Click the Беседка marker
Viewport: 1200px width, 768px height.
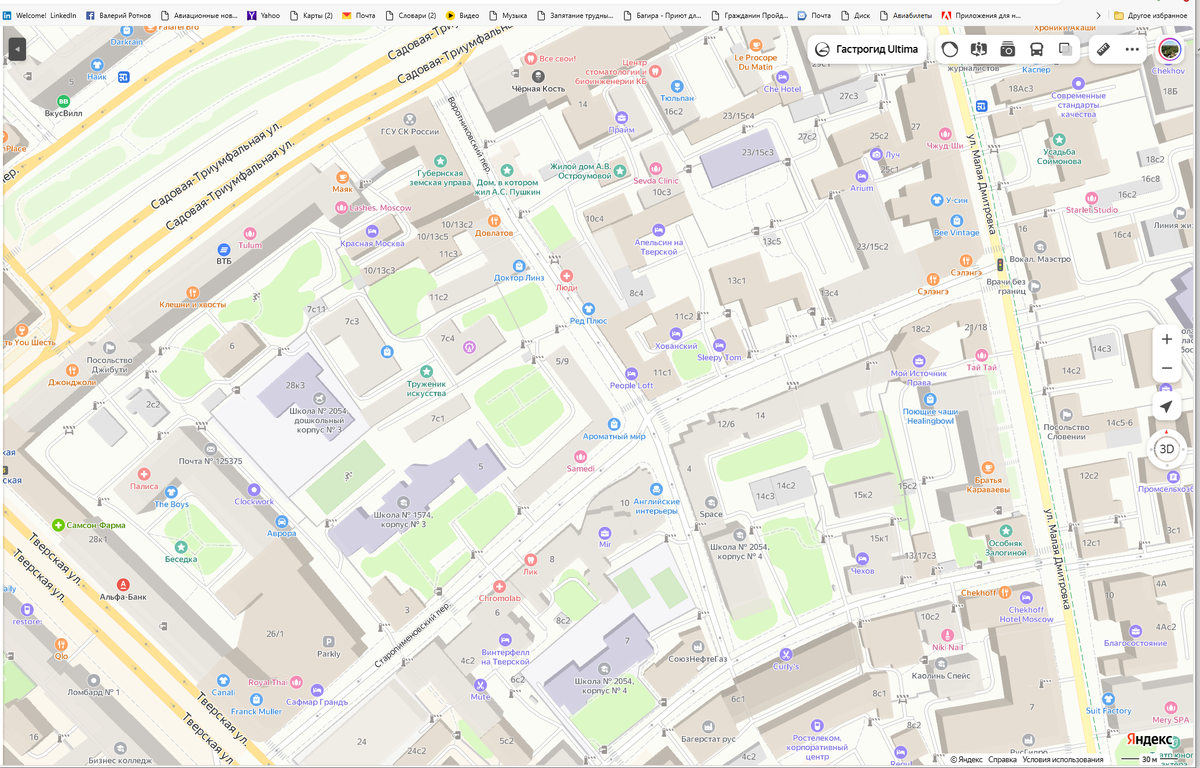(181, 547)
